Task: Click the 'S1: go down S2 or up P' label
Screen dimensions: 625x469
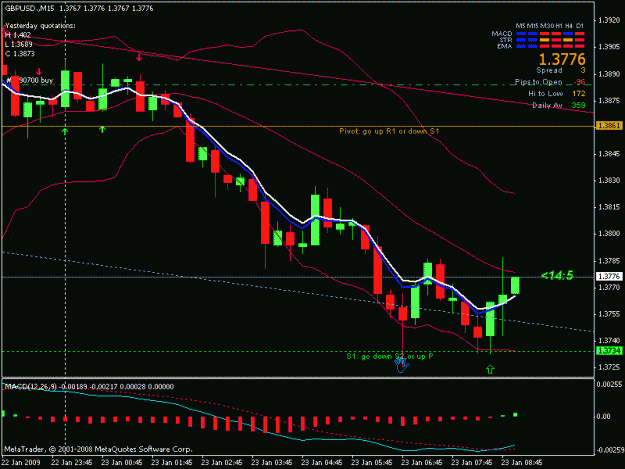Action: click(x=390, y=356)
